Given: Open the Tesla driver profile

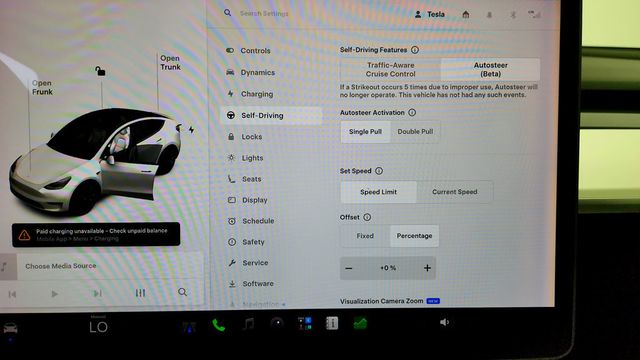Looking at the screenshot, I should (429, 14).
